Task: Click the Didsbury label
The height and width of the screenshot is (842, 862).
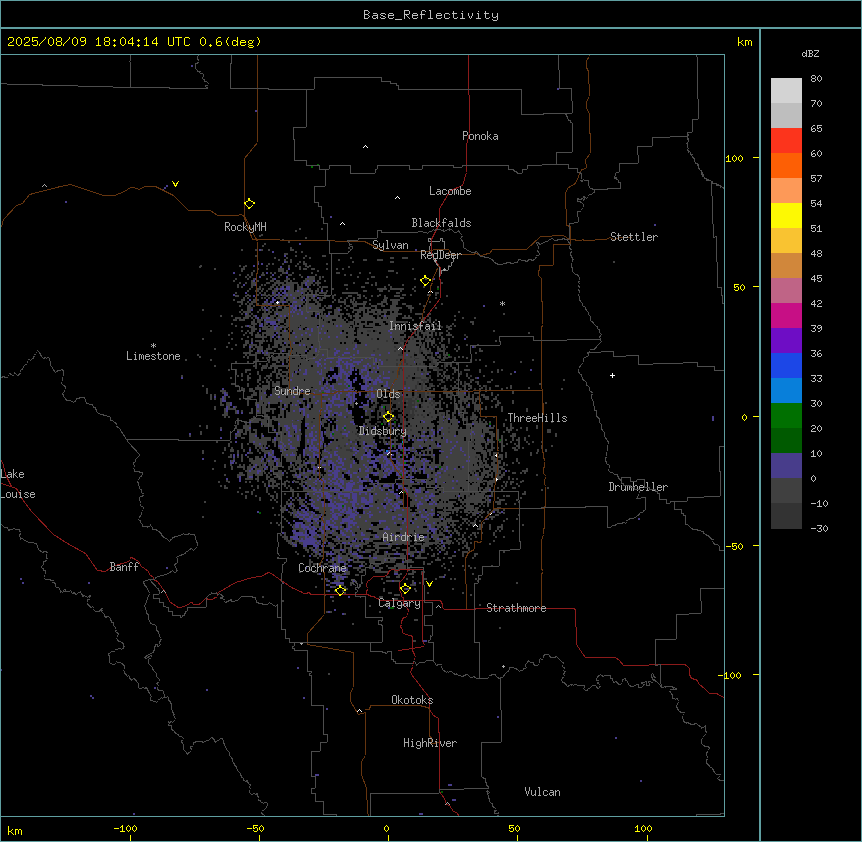Action: (382, 431)
